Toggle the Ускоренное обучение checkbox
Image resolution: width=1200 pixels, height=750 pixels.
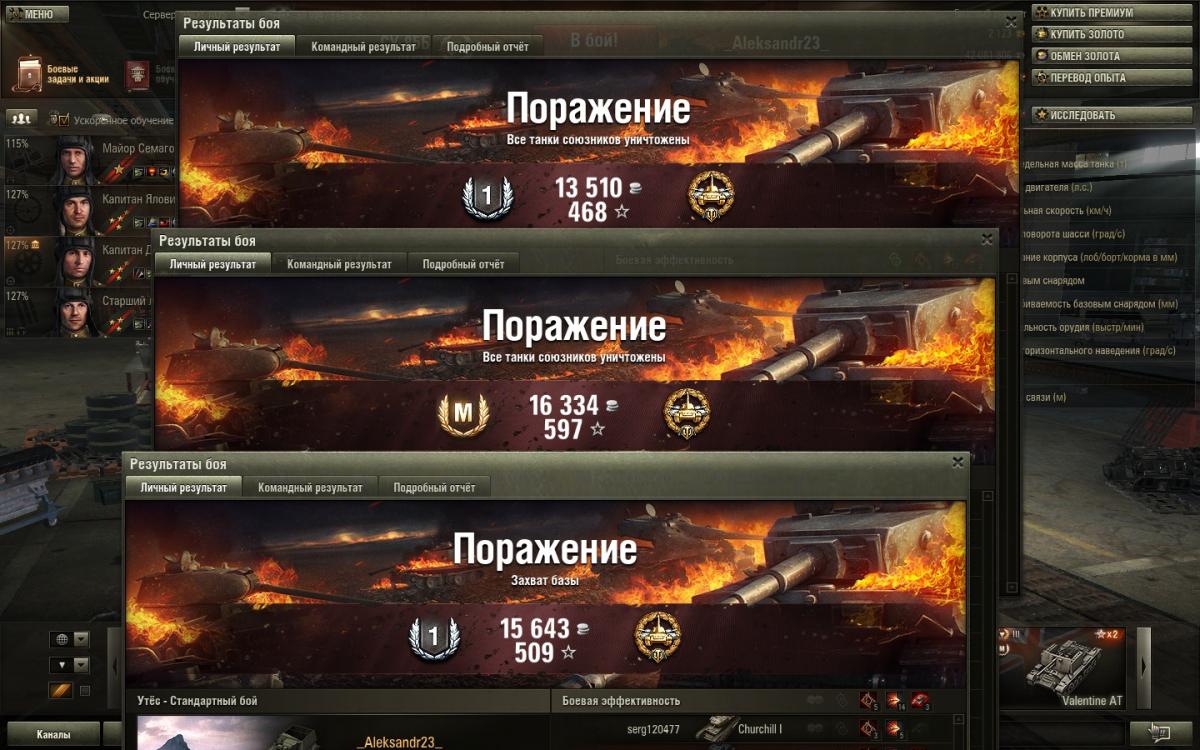[64, 119]
